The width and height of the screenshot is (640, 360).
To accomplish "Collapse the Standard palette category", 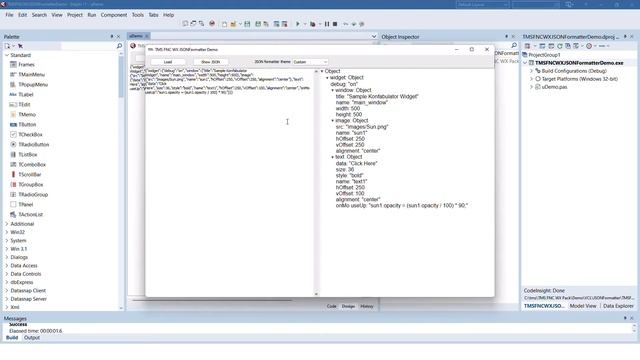I will [7, 55].
